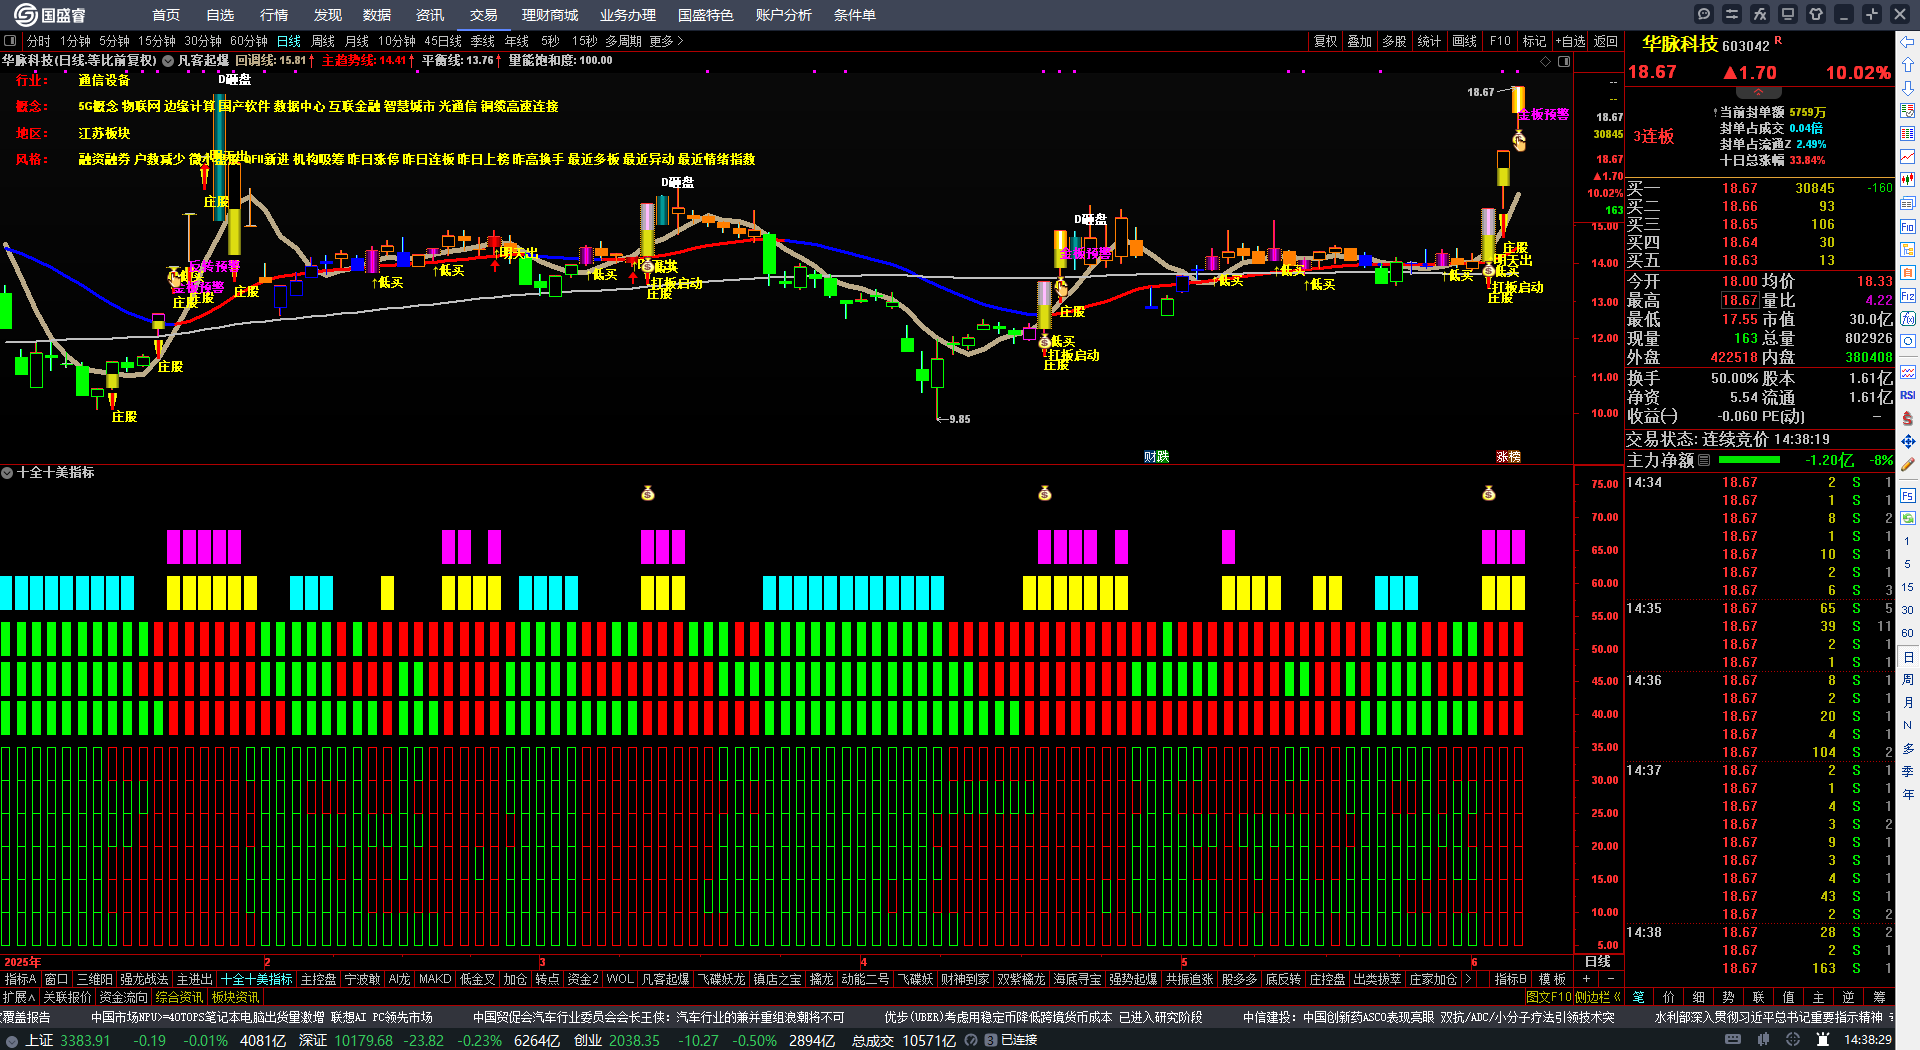Screen dimensions: 1920x1050
Task: Open the settings sliders icon in title bar
Action: tap(1732, 14)
